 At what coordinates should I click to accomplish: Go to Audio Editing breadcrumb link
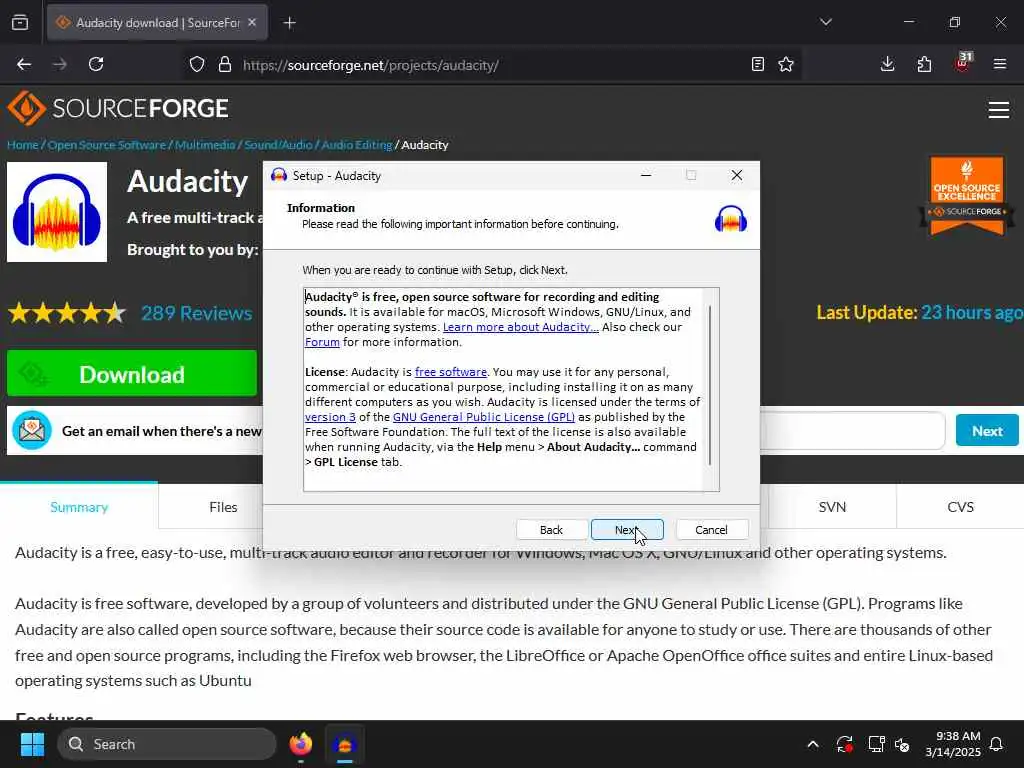coord(357,145)
